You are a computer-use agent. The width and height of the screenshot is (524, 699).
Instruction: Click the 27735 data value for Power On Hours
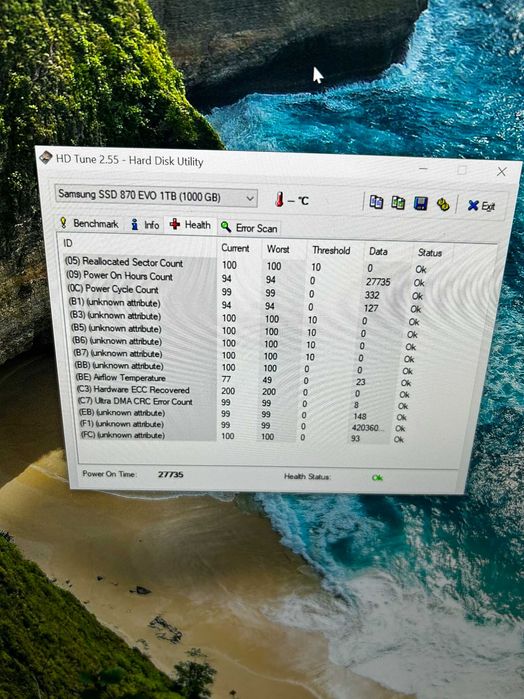[x=378, y=282]
